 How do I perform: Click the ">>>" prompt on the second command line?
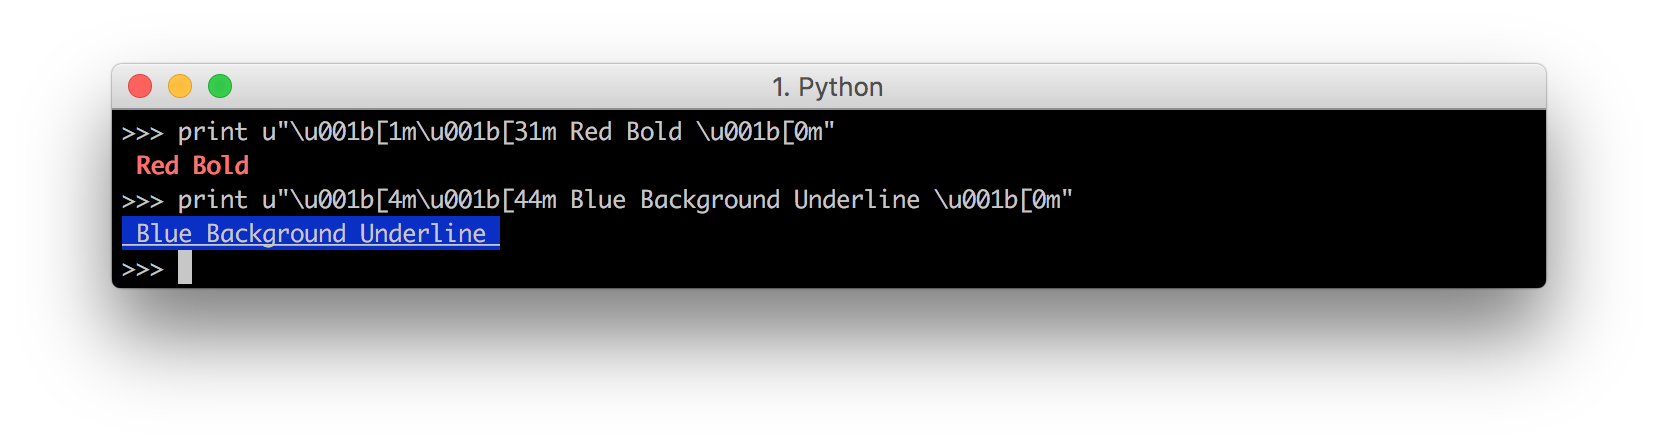click(142, 200)
